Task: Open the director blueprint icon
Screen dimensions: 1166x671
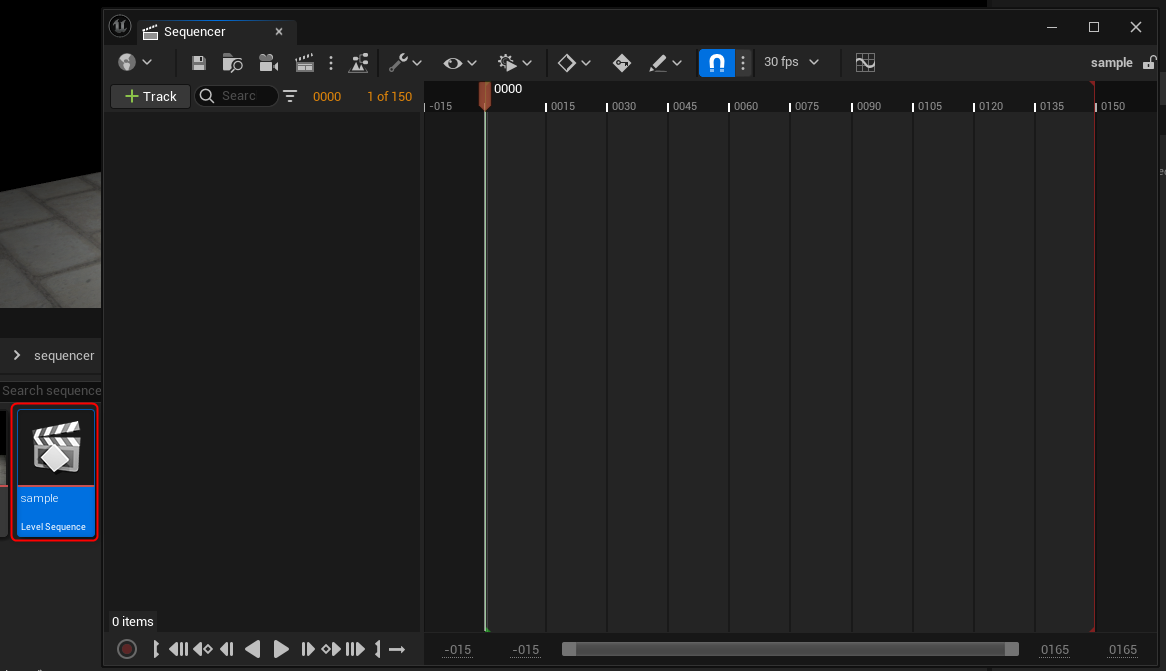Action: pos(359,63)
